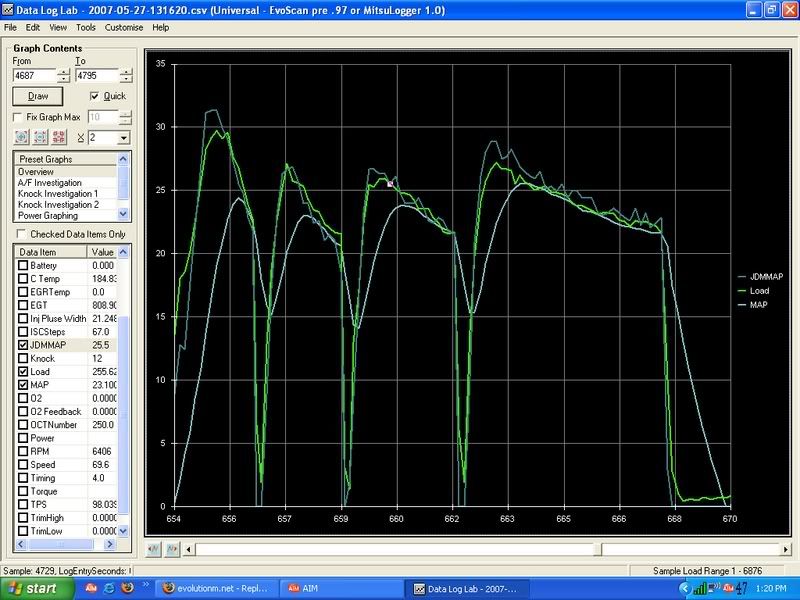
Task: Click the zoom in graph icon
Action: point(22,137)
